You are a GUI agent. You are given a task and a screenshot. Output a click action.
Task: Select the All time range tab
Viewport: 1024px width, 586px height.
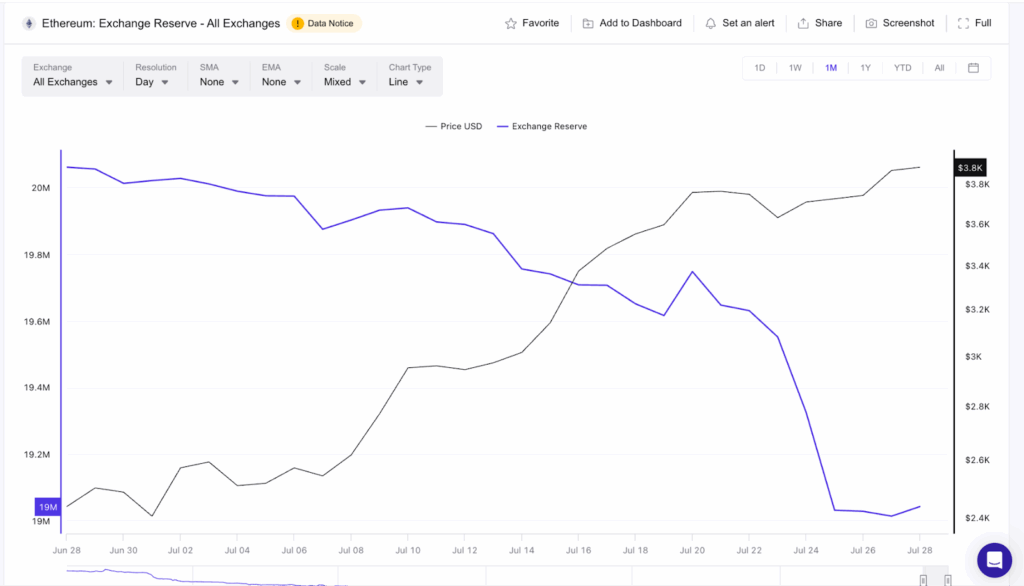click(x=939, y=68)
